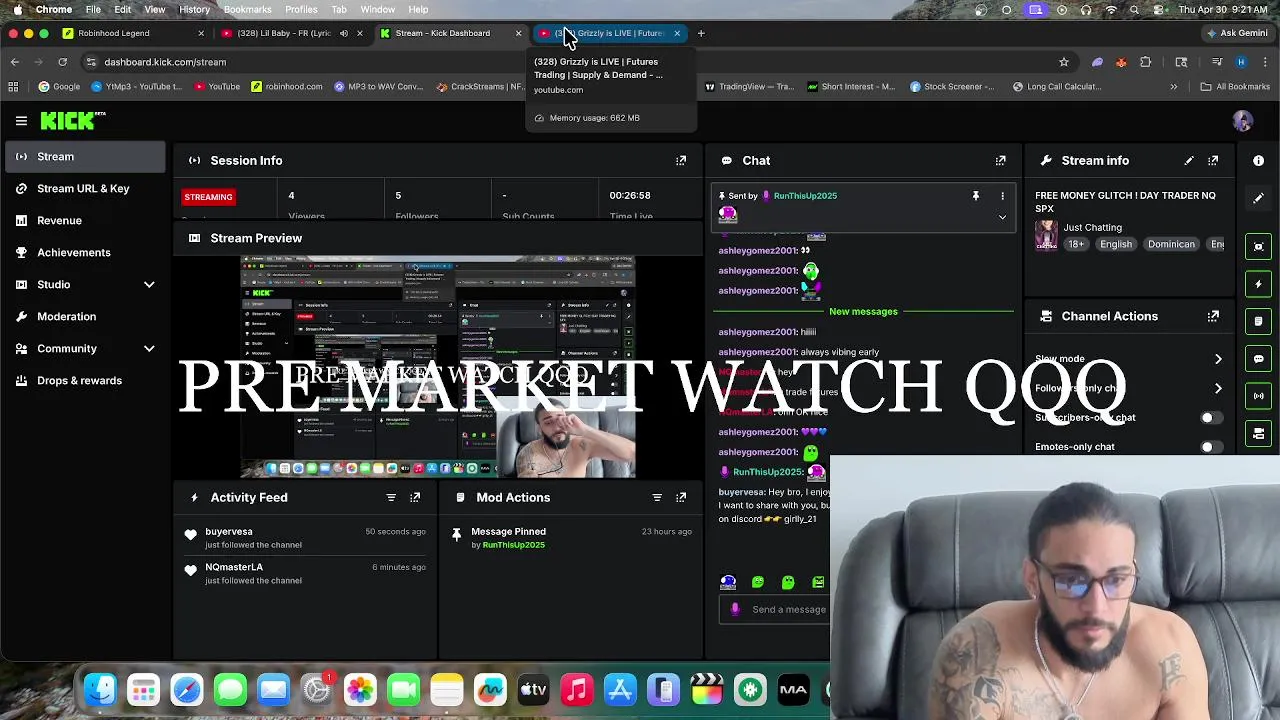Screen dimensions: 1280x720
Task: Expand Followers-only chat settings arrow
Action: click(1218, 388)
